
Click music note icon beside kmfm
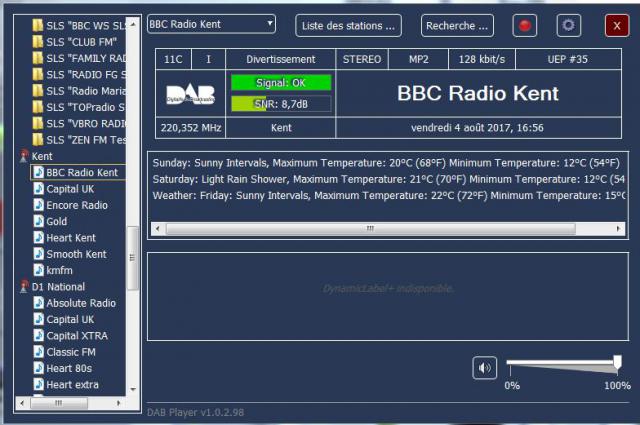[x=39, y=270]
